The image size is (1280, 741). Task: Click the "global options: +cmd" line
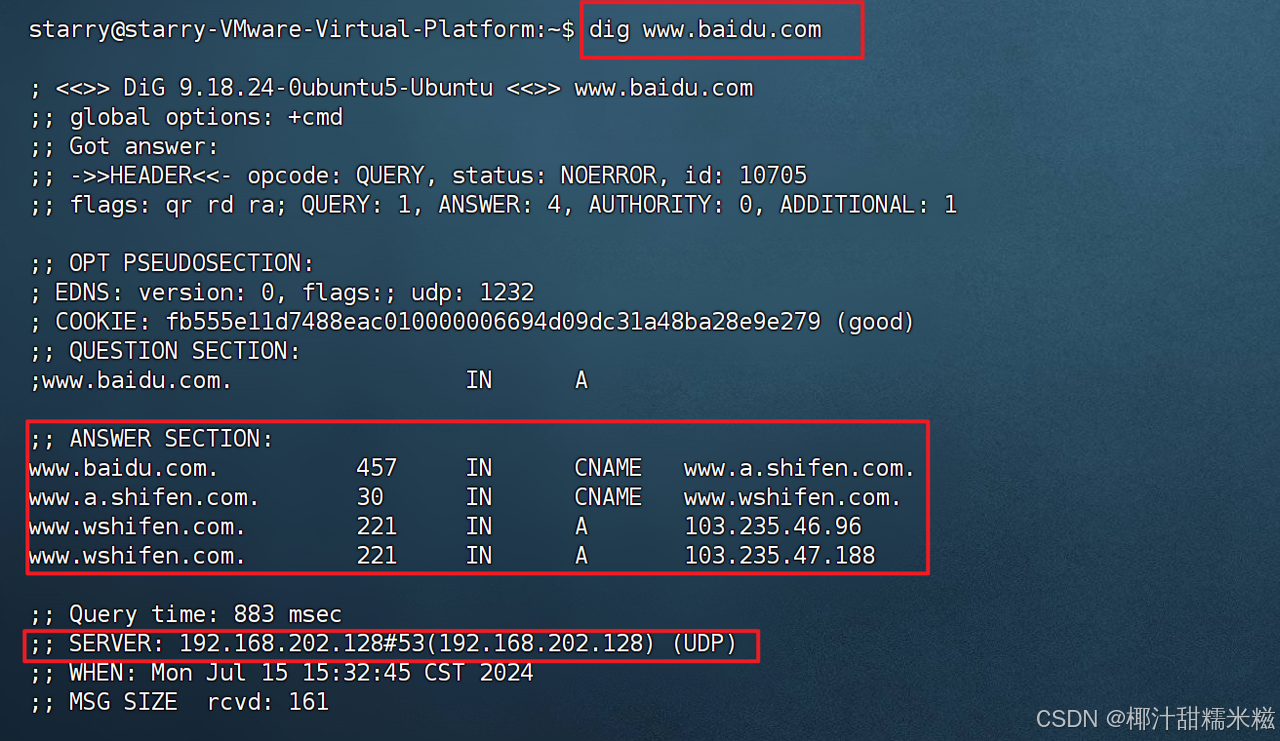[x=186, y=118]
